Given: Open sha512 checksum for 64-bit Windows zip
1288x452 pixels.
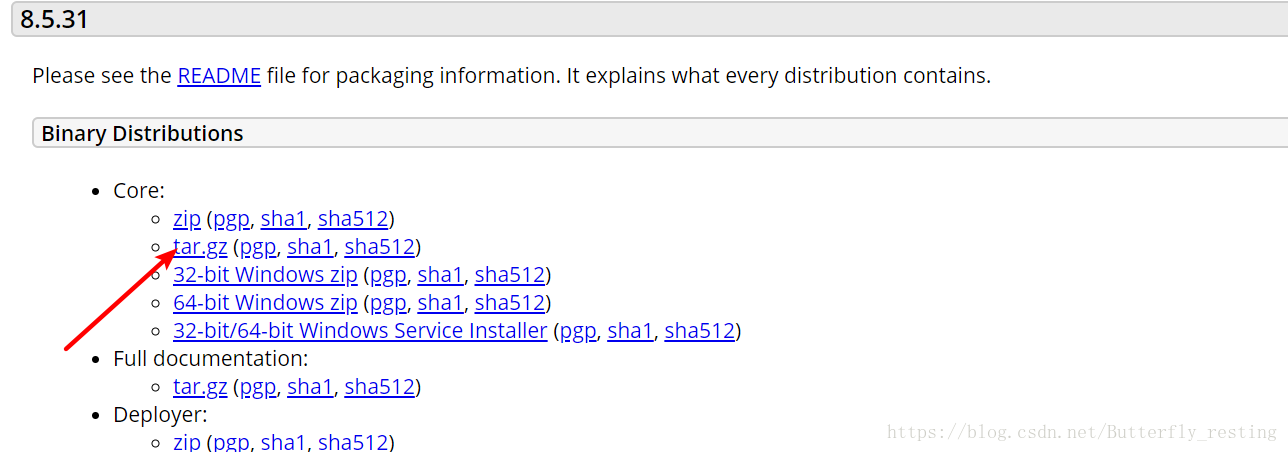Looking at the screenshot, I should coord(510,303).
